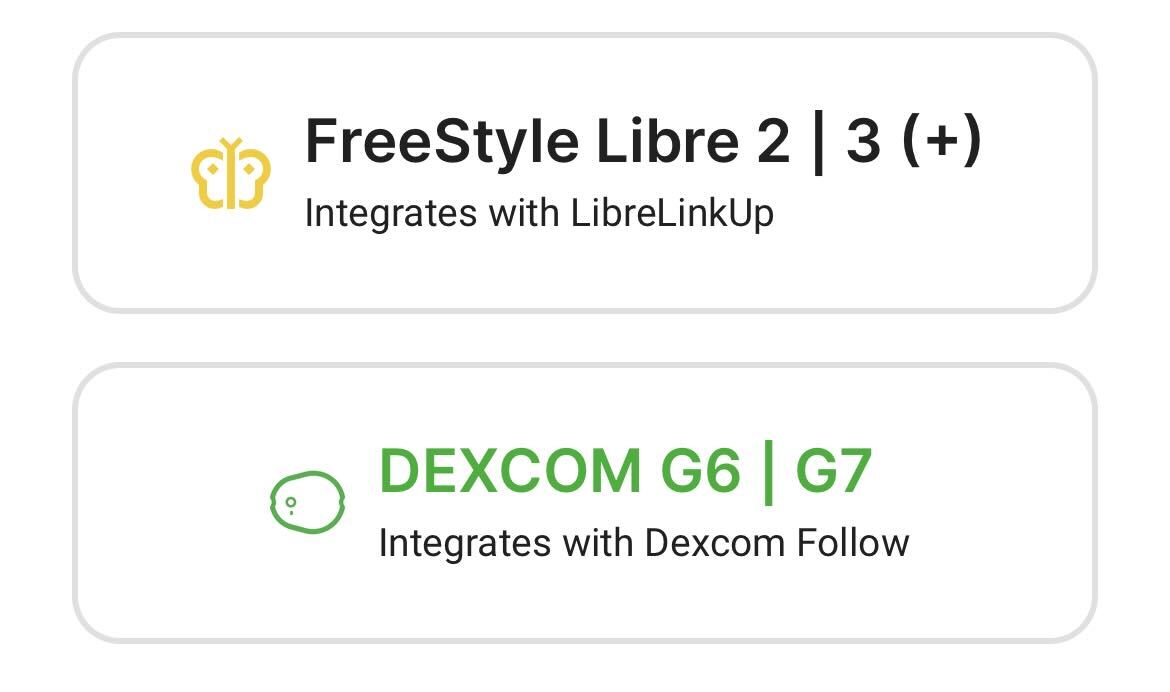Screen dimensions: 1170x692
Task: Open the LibreLinkUp integration card
Action: 585,173
